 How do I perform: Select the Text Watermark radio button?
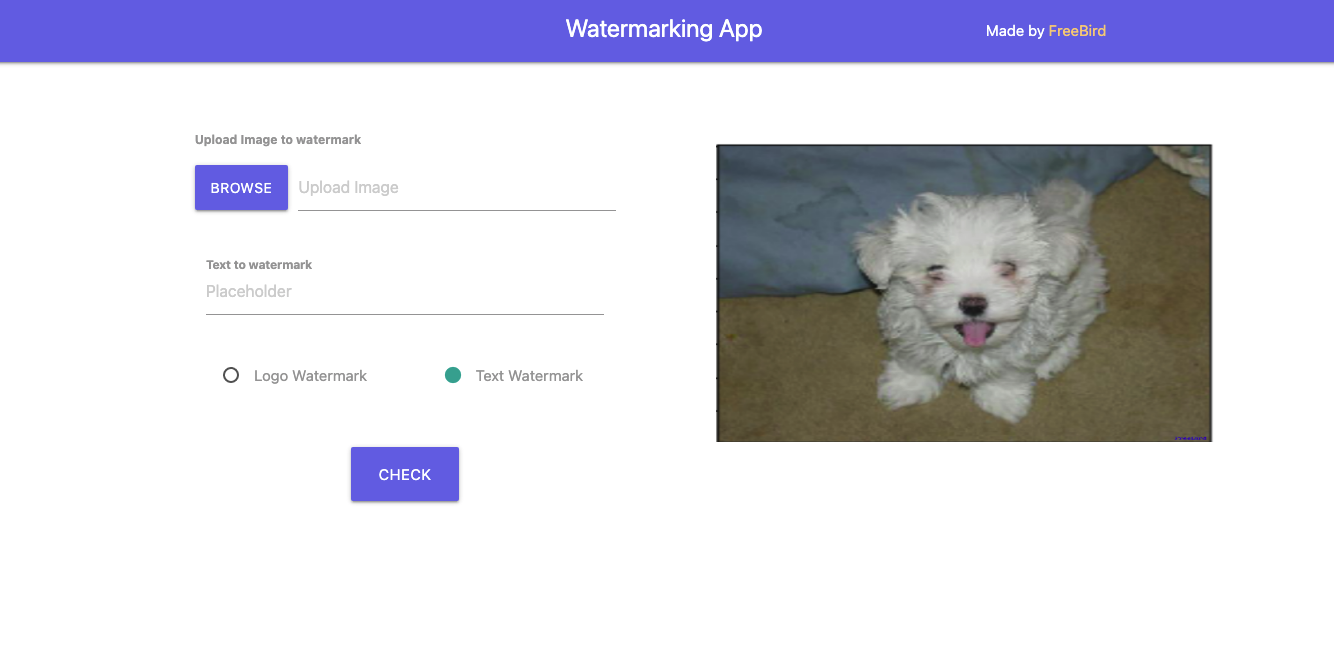[x=453, y=375]
